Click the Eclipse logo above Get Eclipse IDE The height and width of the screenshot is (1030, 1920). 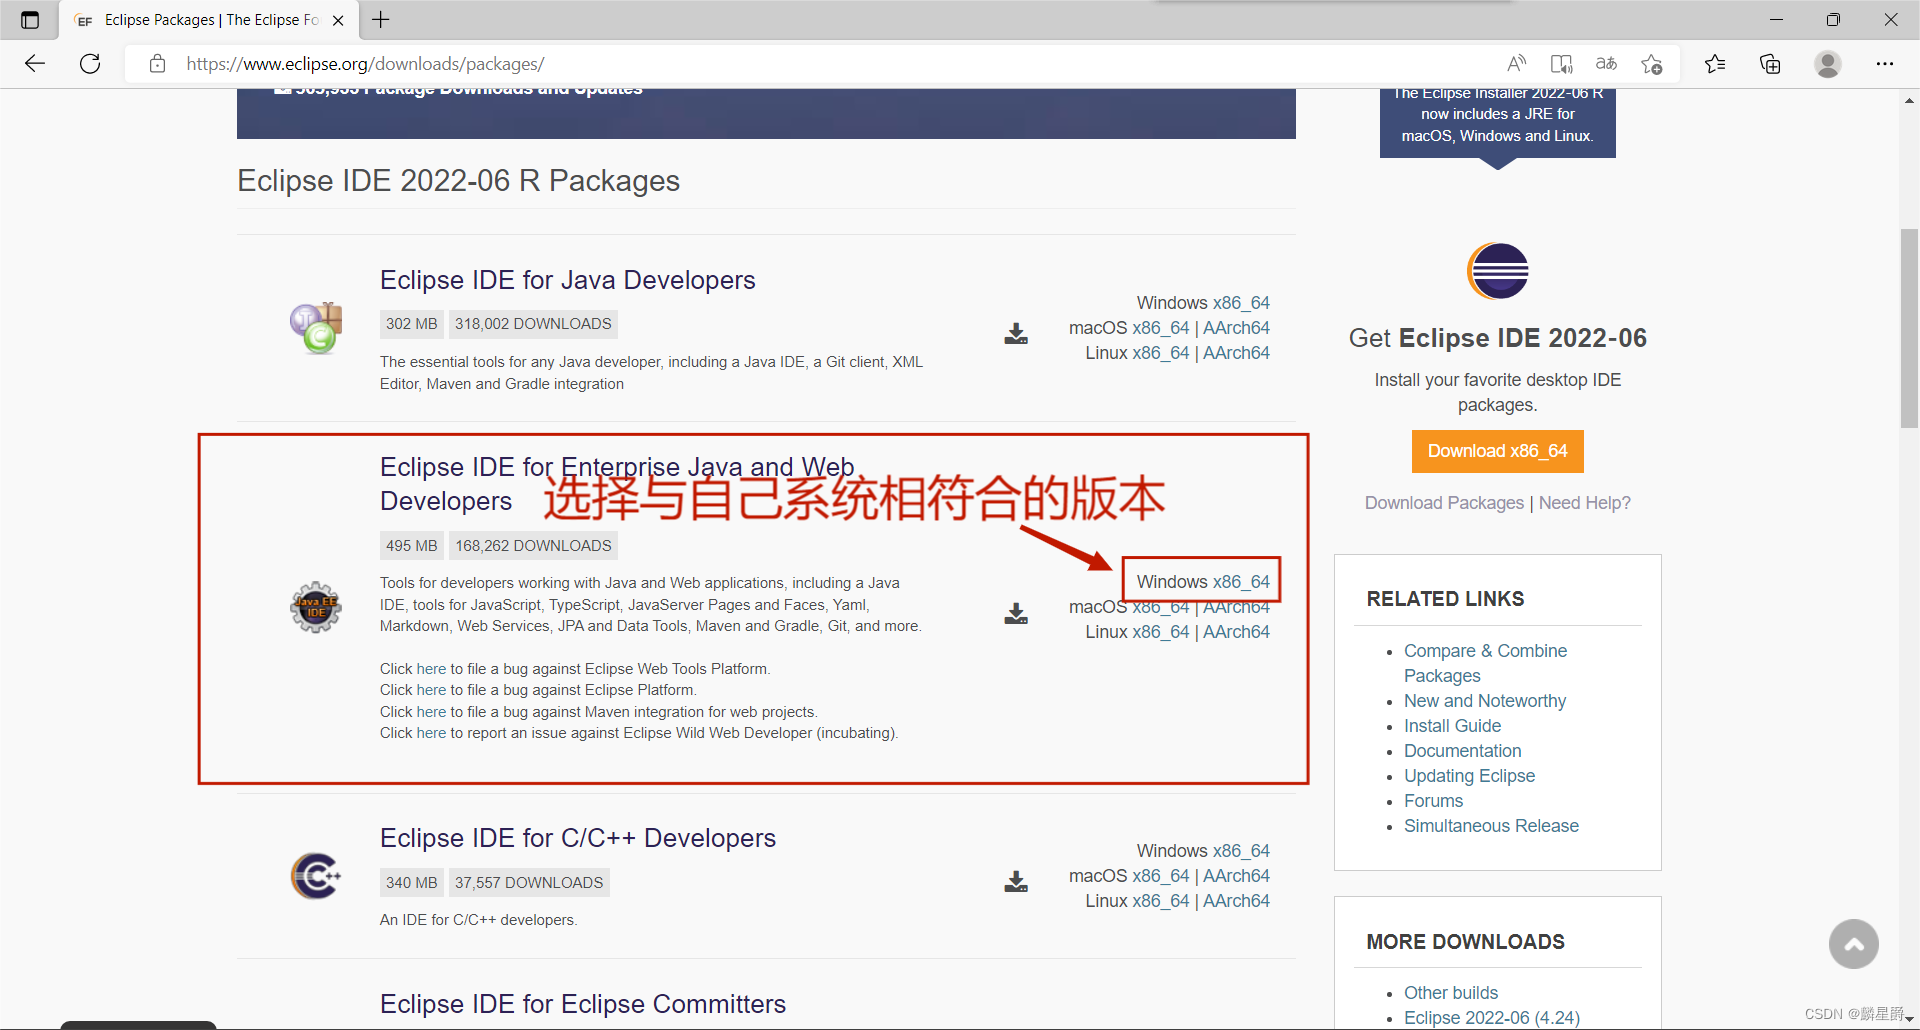click(1498, 271)
